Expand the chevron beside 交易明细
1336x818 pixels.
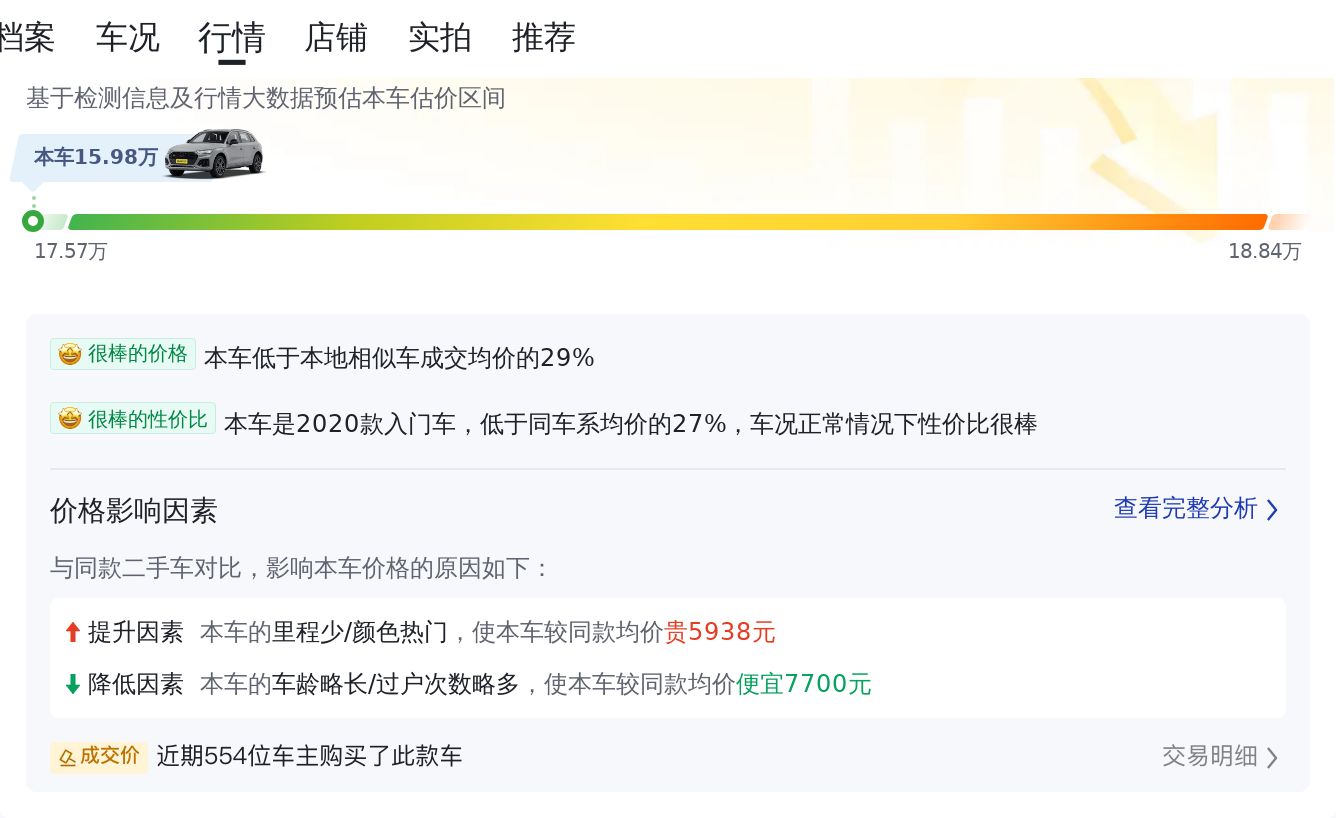tap(1272, 757)
